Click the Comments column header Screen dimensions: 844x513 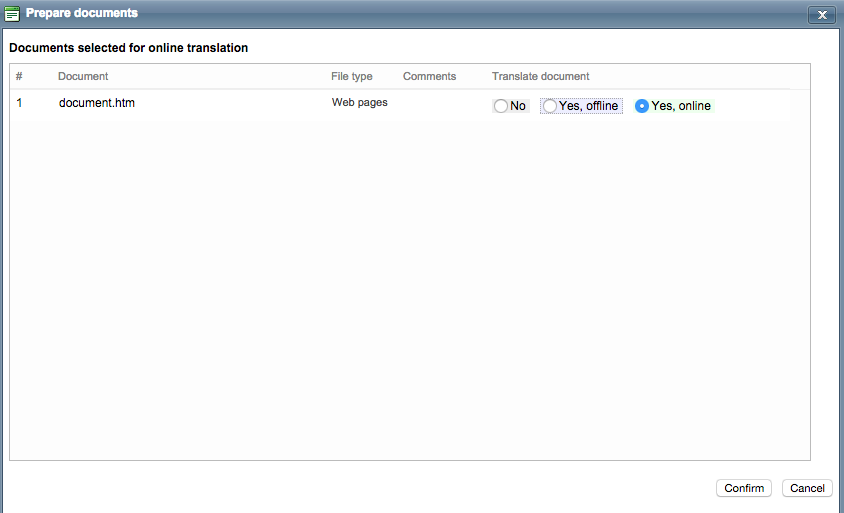(x=429, y=76)
